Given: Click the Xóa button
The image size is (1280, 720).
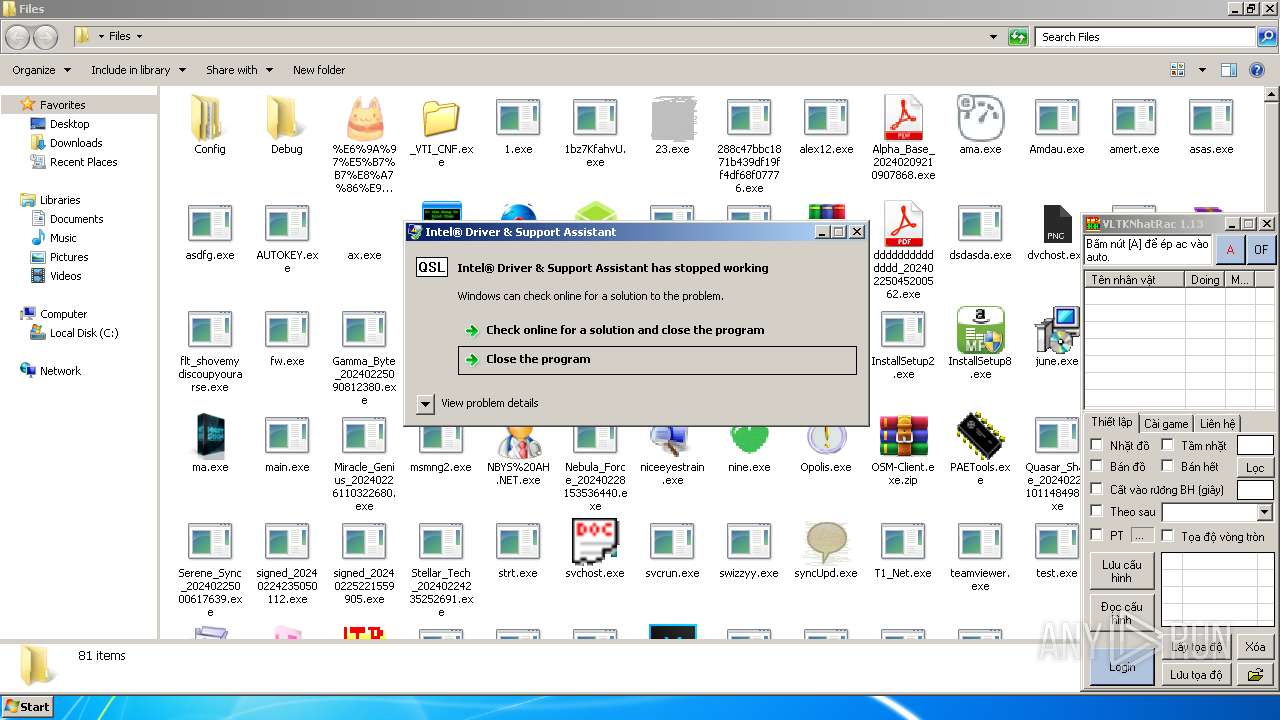Looking at the screenshot, I should click(1255, 647).
